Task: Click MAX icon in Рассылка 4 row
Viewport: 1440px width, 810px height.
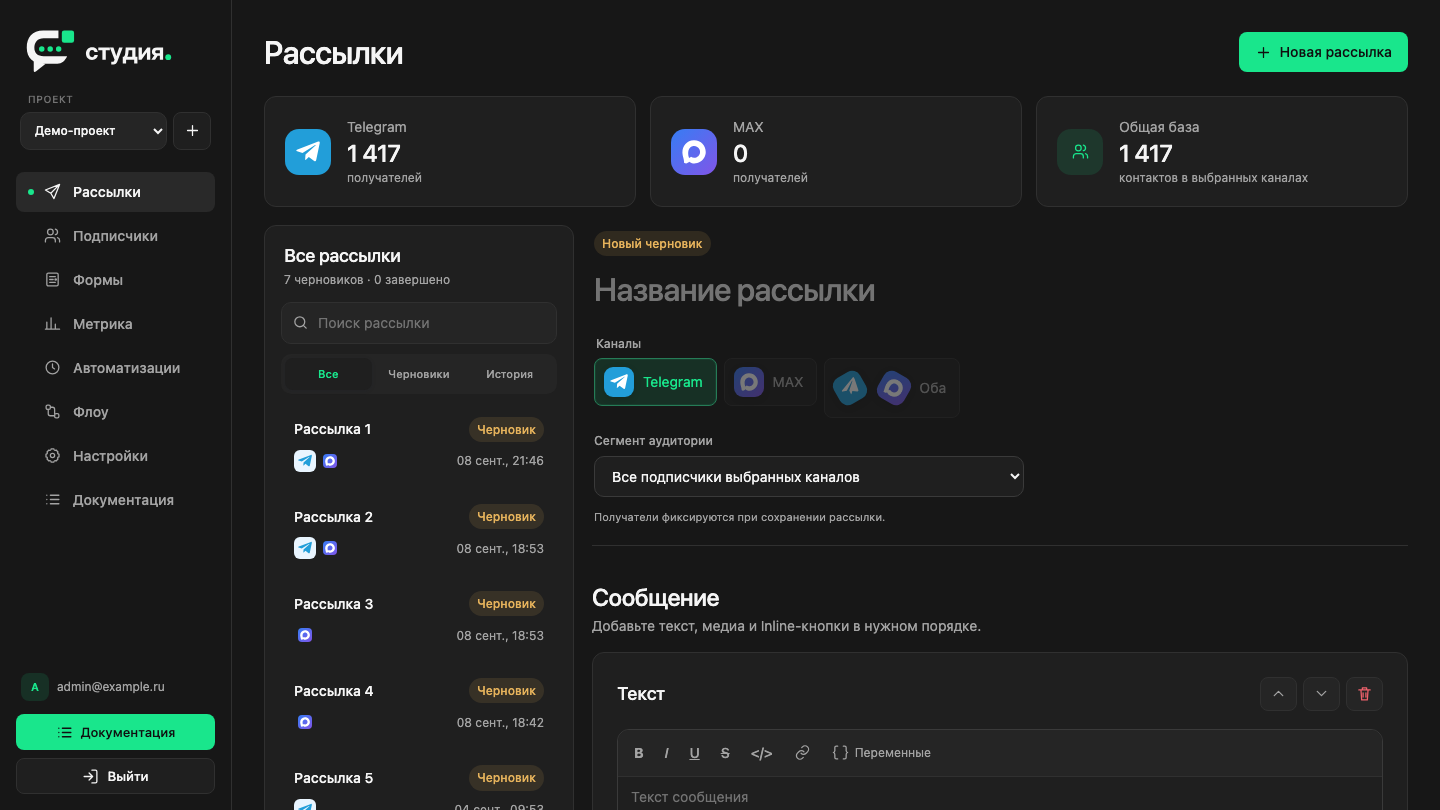Action: coord(305,722)
